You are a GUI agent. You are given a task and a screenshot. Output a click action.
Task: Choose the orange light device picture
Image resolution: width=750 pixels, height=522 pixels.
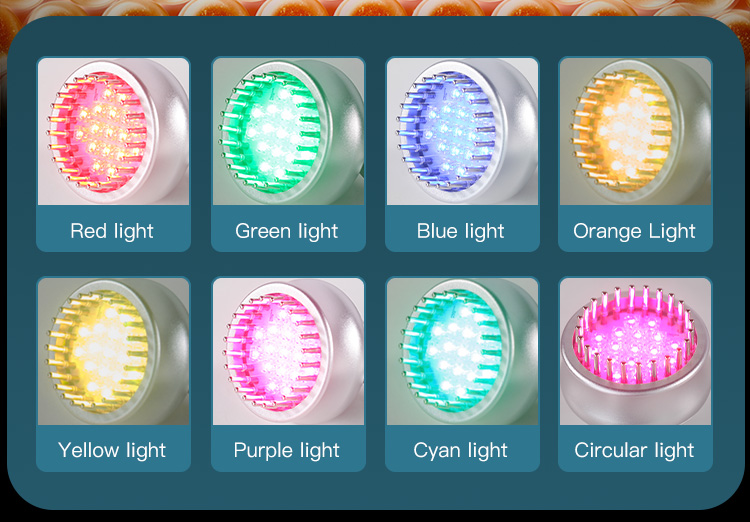(x=636, y=132)
